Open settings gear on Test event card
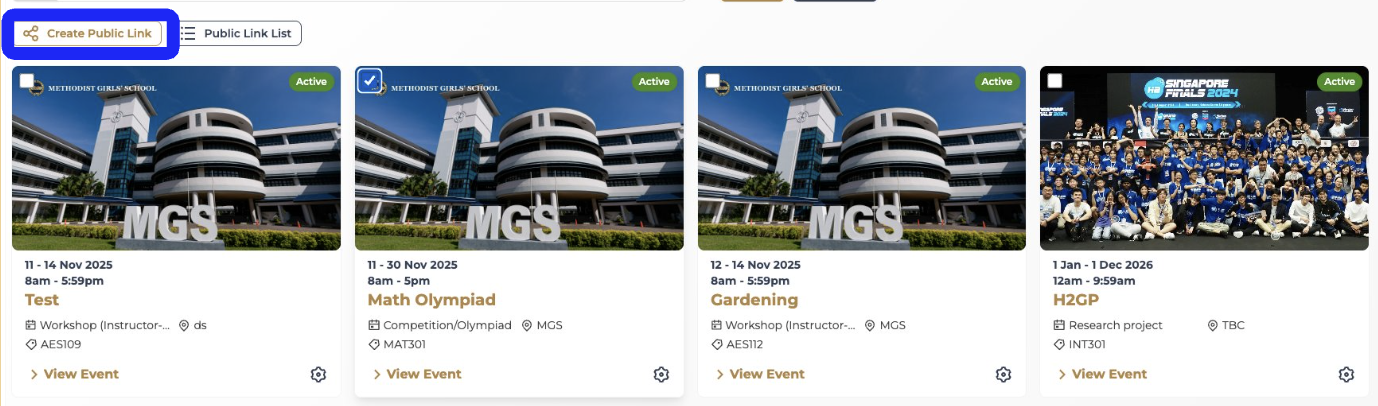 (318, 374)
